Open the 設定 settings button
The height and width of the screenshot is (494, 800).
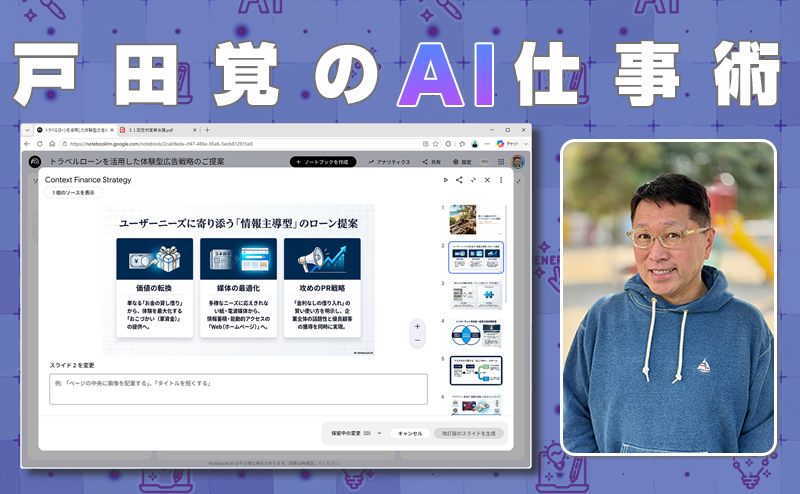click(462, 162)
